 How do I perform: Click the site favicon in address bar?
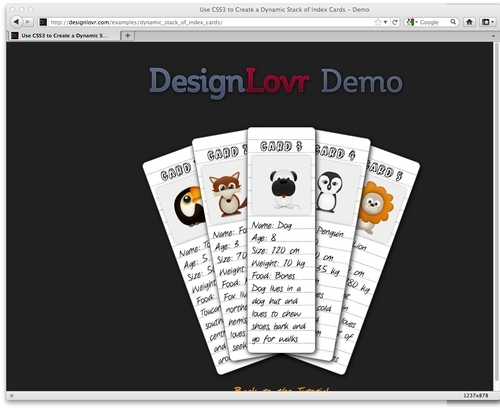[43, 22]
